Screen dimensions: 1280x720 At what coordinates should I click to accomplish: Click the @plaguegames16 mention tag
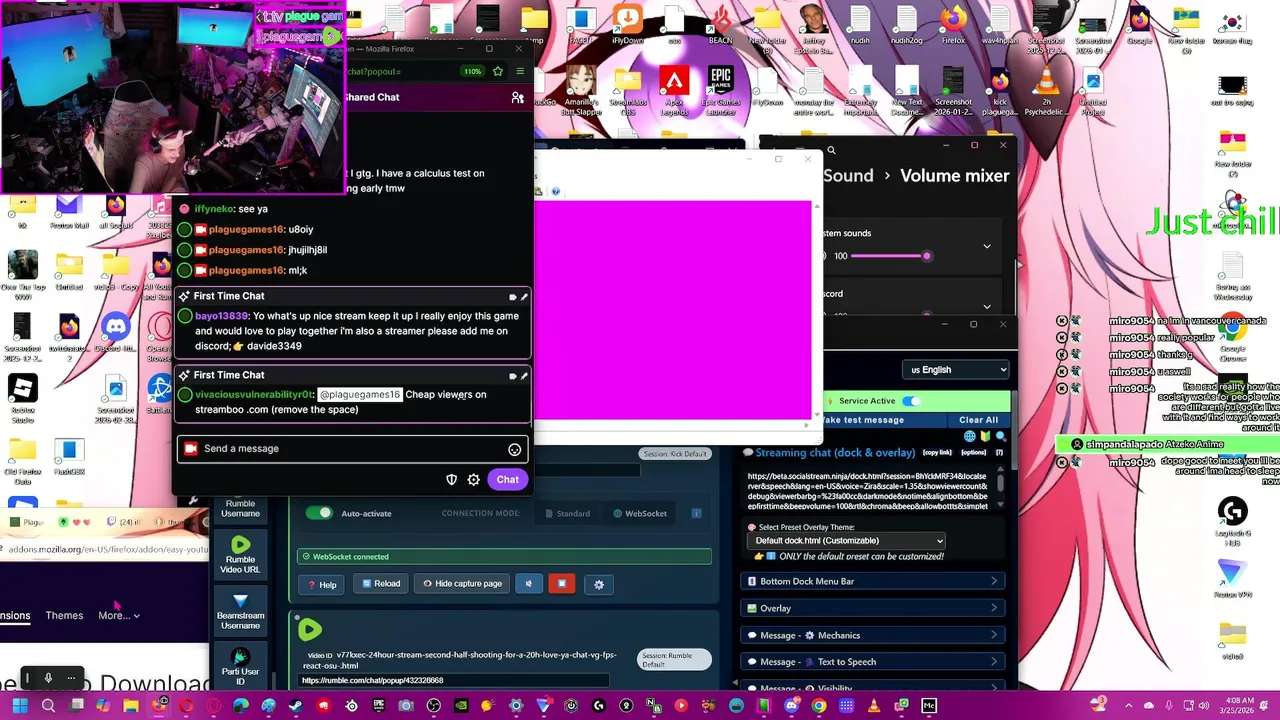click(x=360, y=395)
